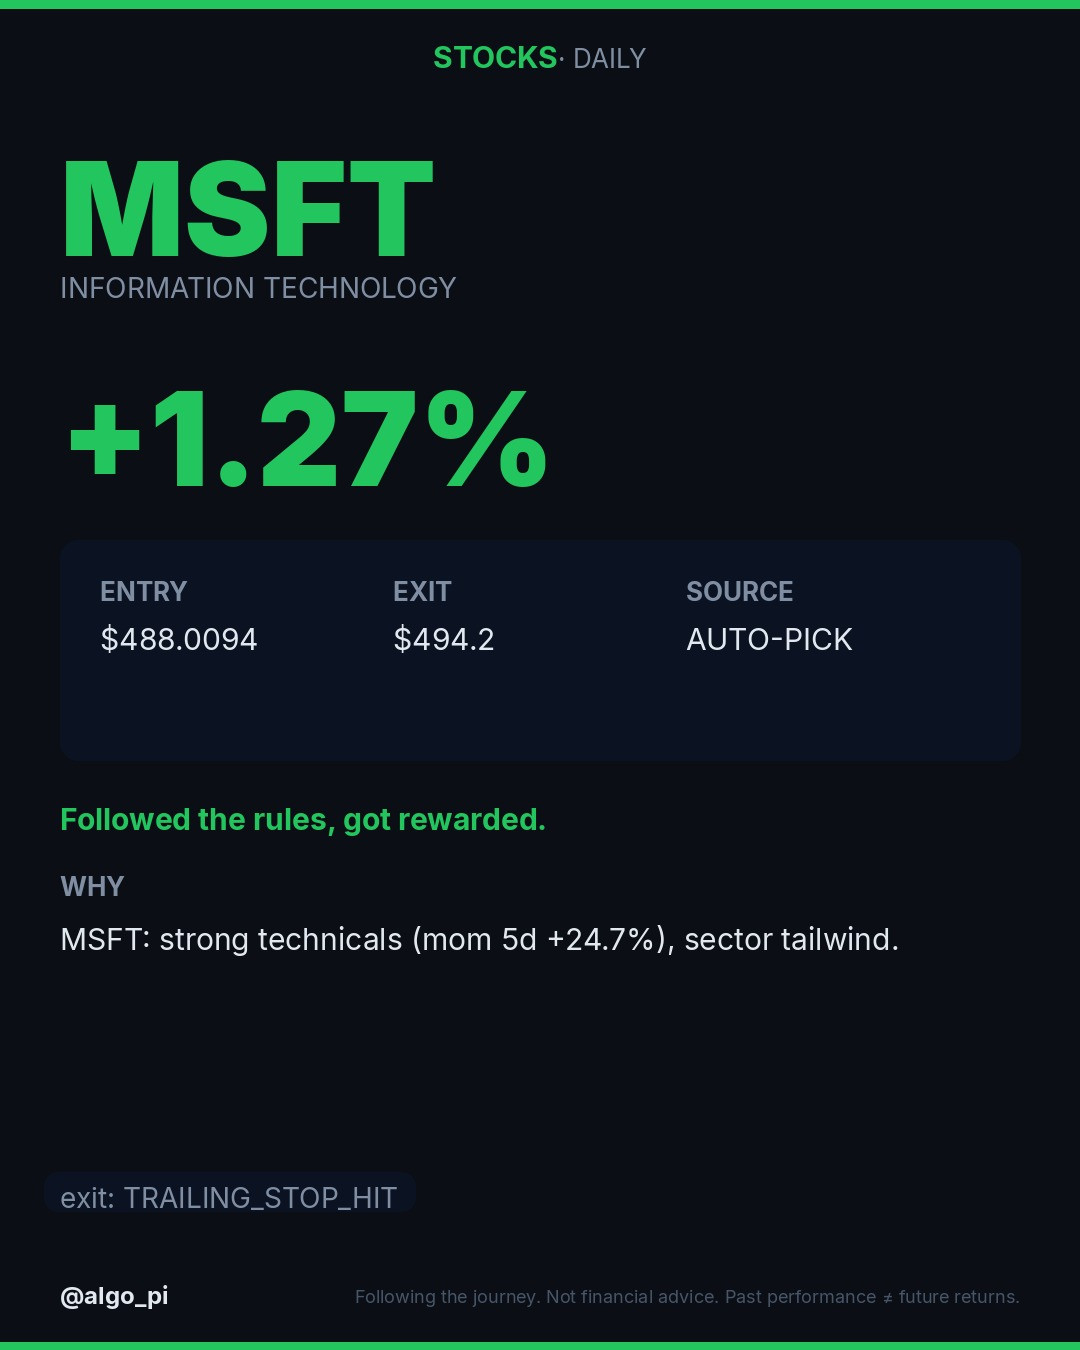Select the $494.2 exit price
1080x1350 pixels.
[x=444, y=639]
